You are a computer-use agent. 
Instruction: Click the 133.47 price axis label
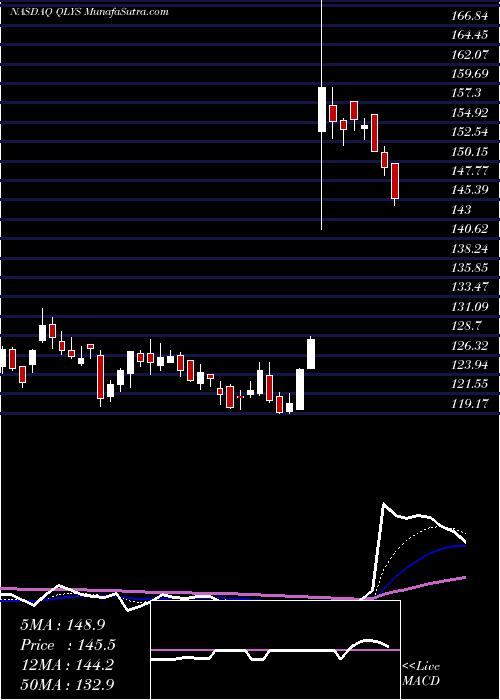point(470,286)
